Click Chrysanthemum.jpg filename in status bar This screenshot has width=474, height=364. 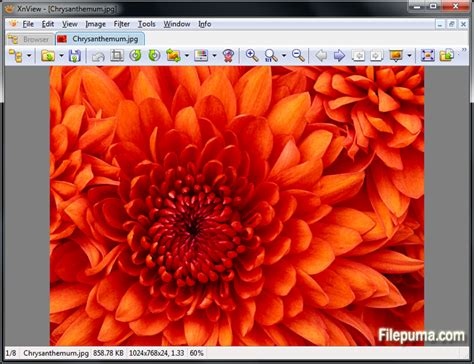click(56, 353)
